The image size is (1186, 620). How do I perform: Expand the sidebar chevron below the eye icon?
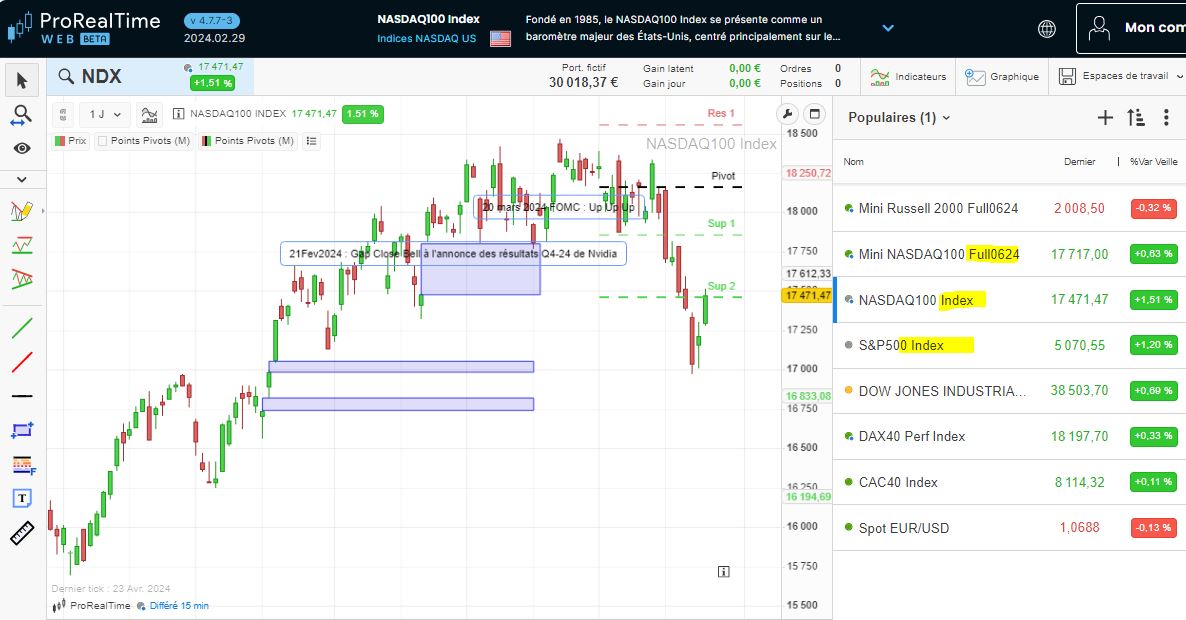pyautogui.click(x=22, y=179)
